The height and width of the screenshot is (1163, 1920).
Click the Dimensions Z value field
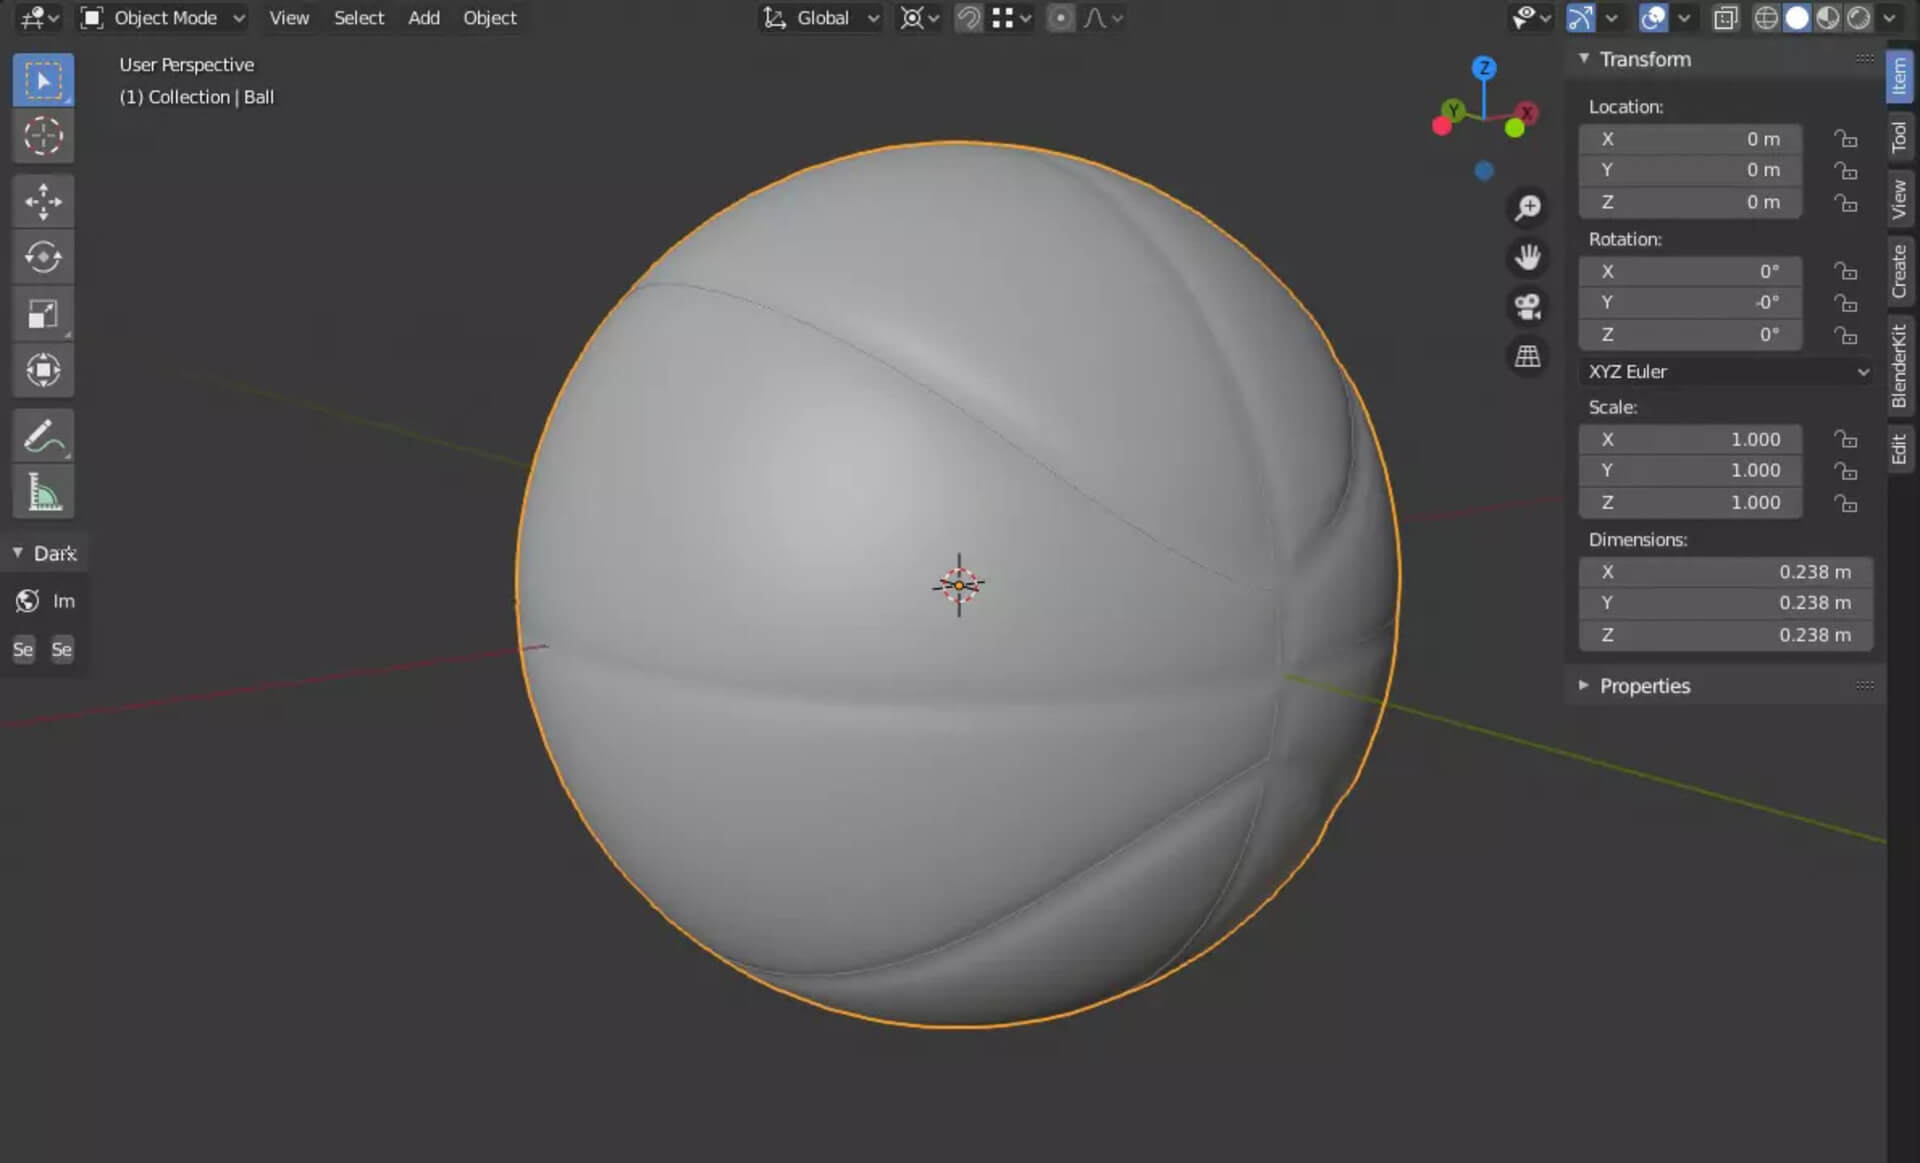click(1726, 635)
